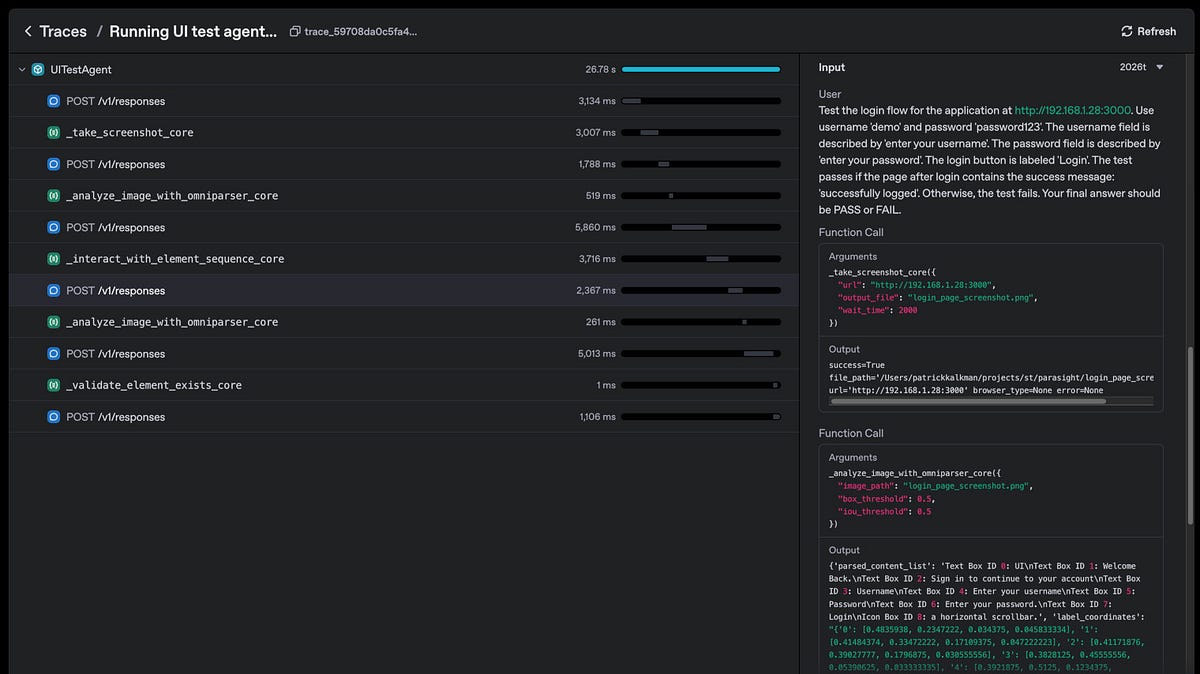Open the http://192.168.1.28:3000 link
1200x674 pixels.
coord(1072,110)
